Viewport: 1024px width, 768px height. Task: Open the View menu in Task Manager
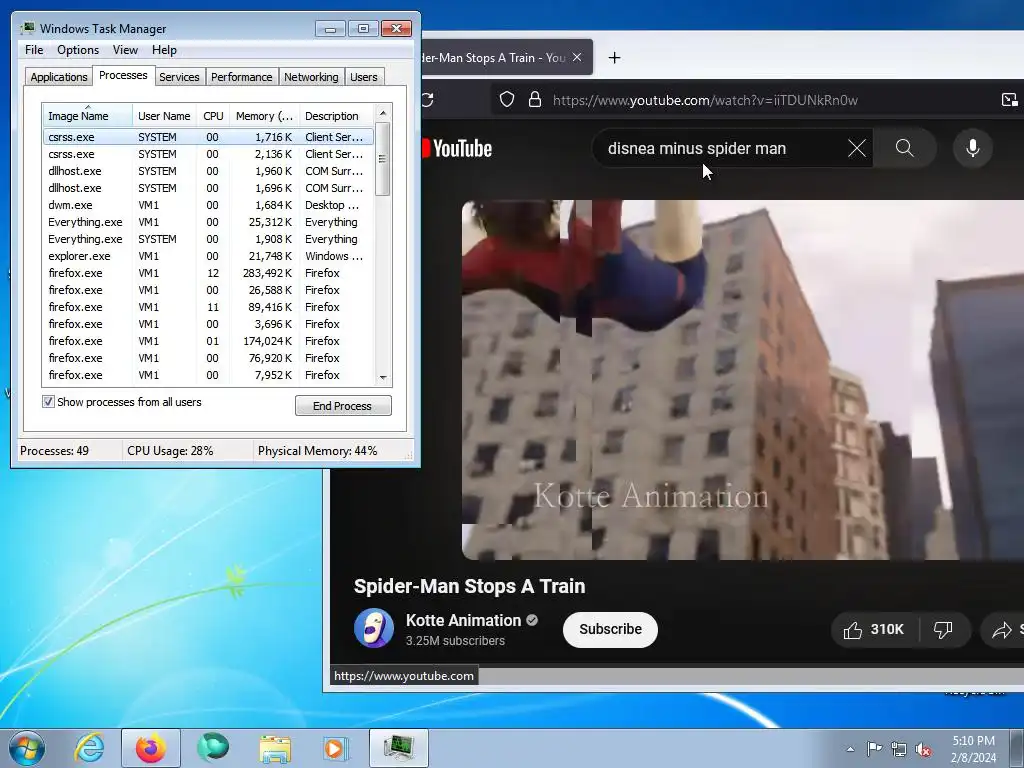tap(125, 50)
